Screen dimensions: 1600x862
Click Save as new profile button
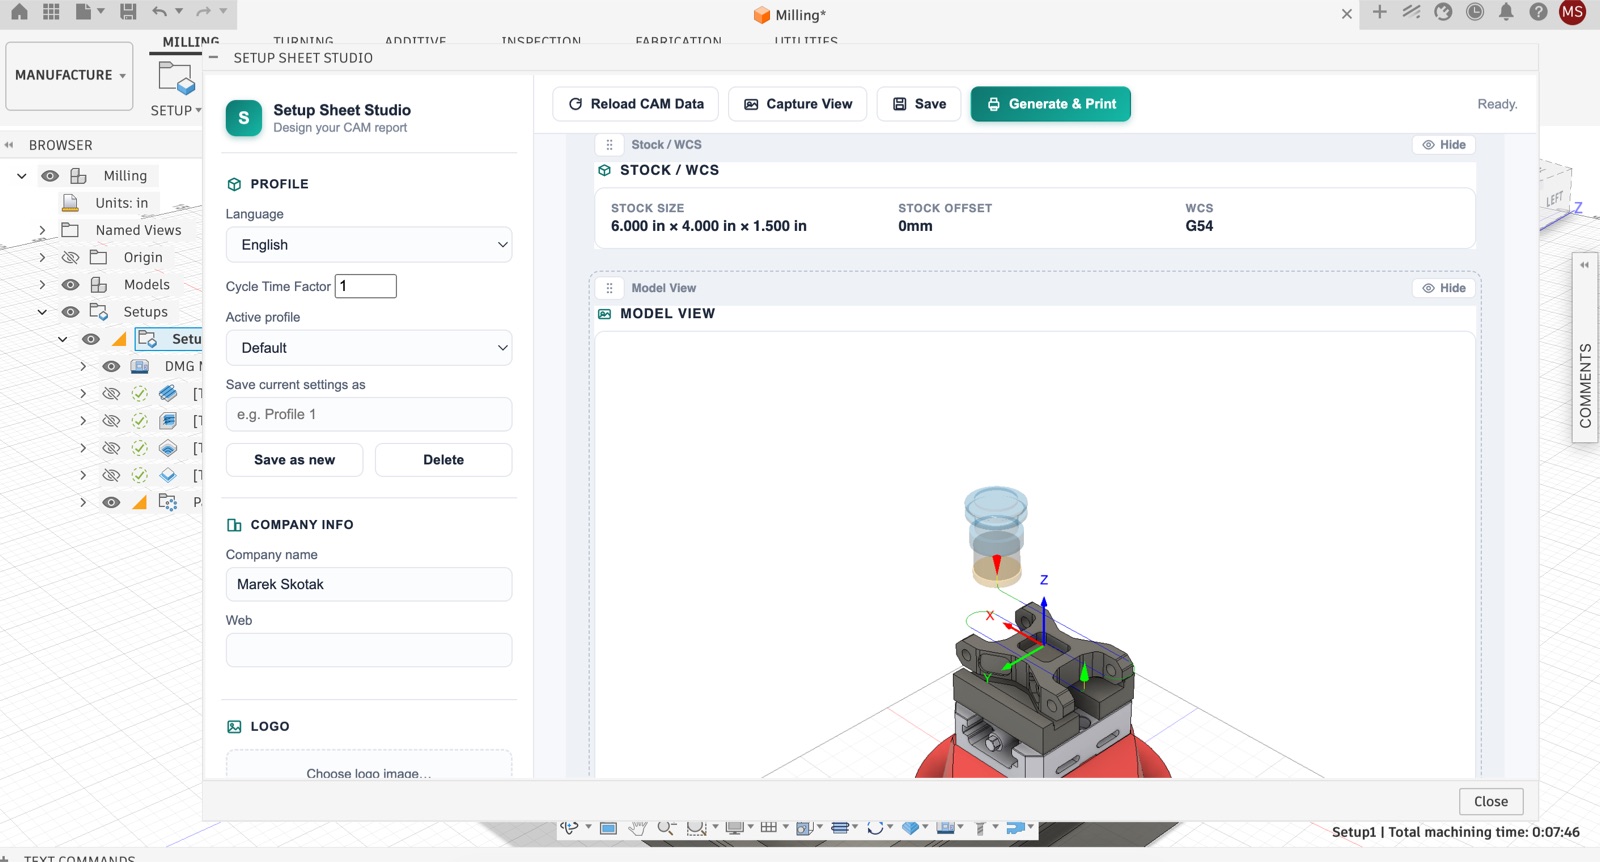tap(295, 460)
